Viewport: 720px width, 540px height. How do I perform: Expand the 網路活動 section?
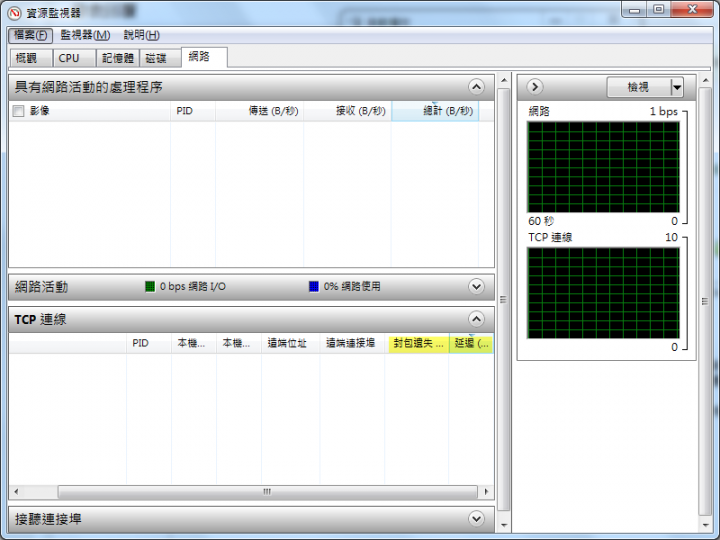(476, 287)
